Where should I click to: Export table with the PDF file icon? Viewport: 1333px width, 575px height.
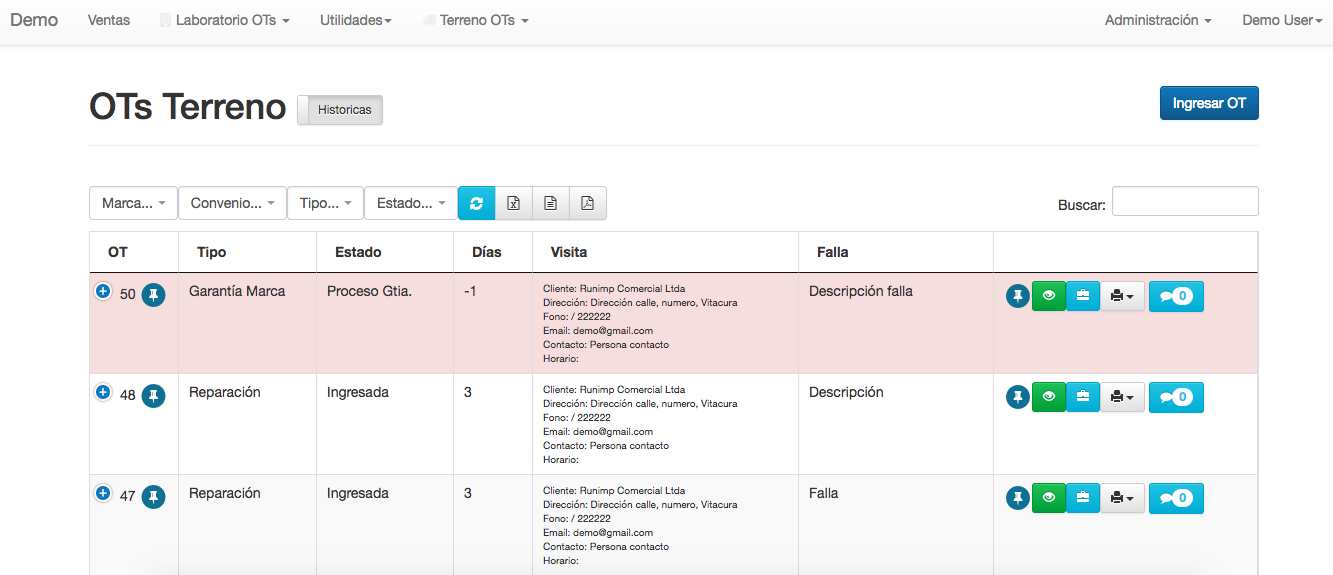click(587, 203)
